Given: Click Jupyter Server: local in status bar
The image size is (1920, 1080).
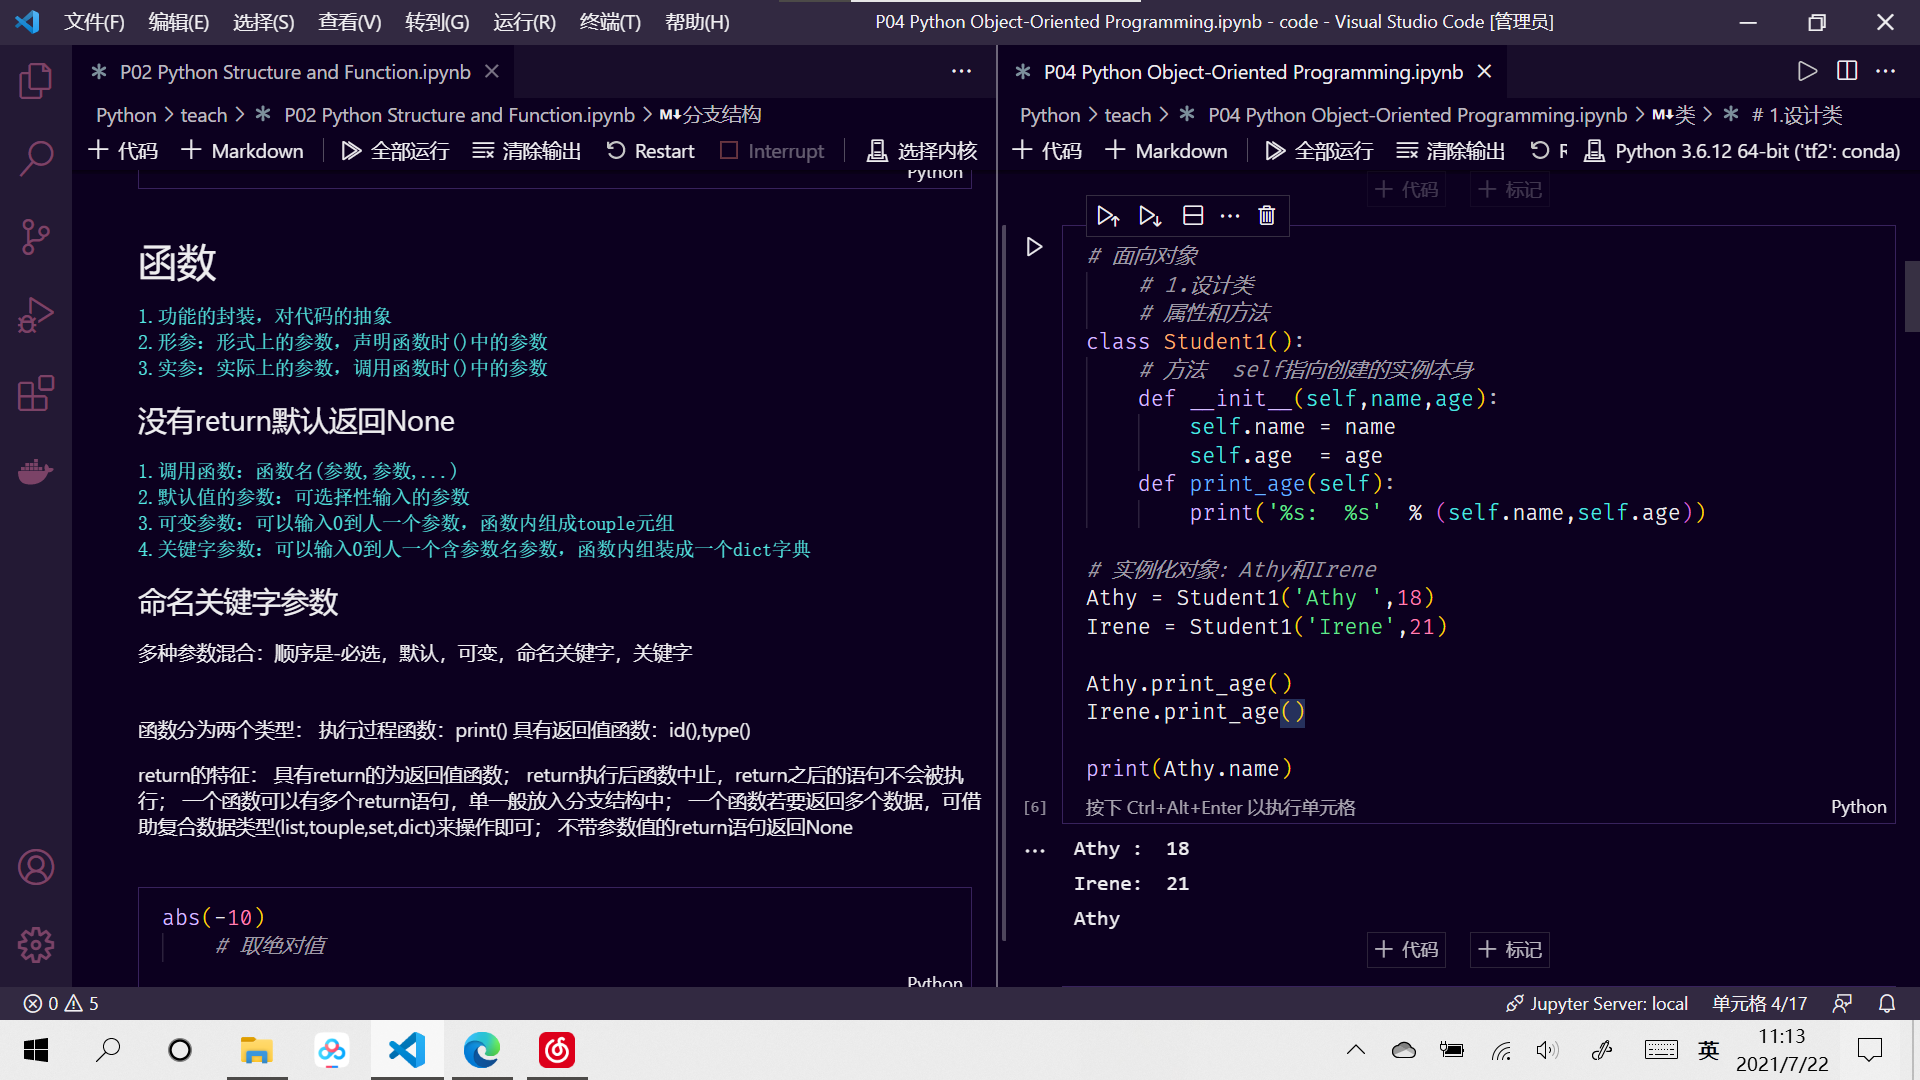Looking at the screenshot, I should point(1597,1003).
